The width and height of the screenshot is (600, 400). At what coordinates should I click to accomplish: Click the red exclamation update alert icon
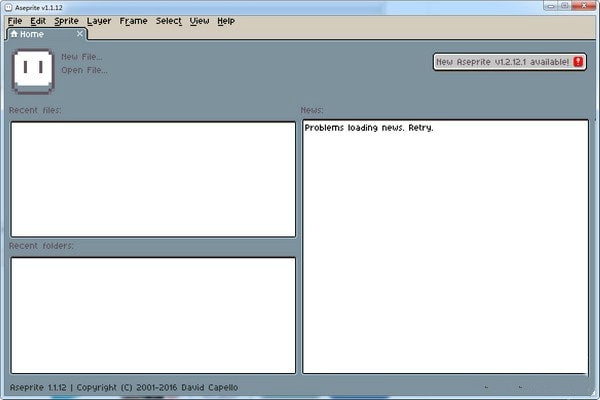pyautogui.click(x=578, y=62)
